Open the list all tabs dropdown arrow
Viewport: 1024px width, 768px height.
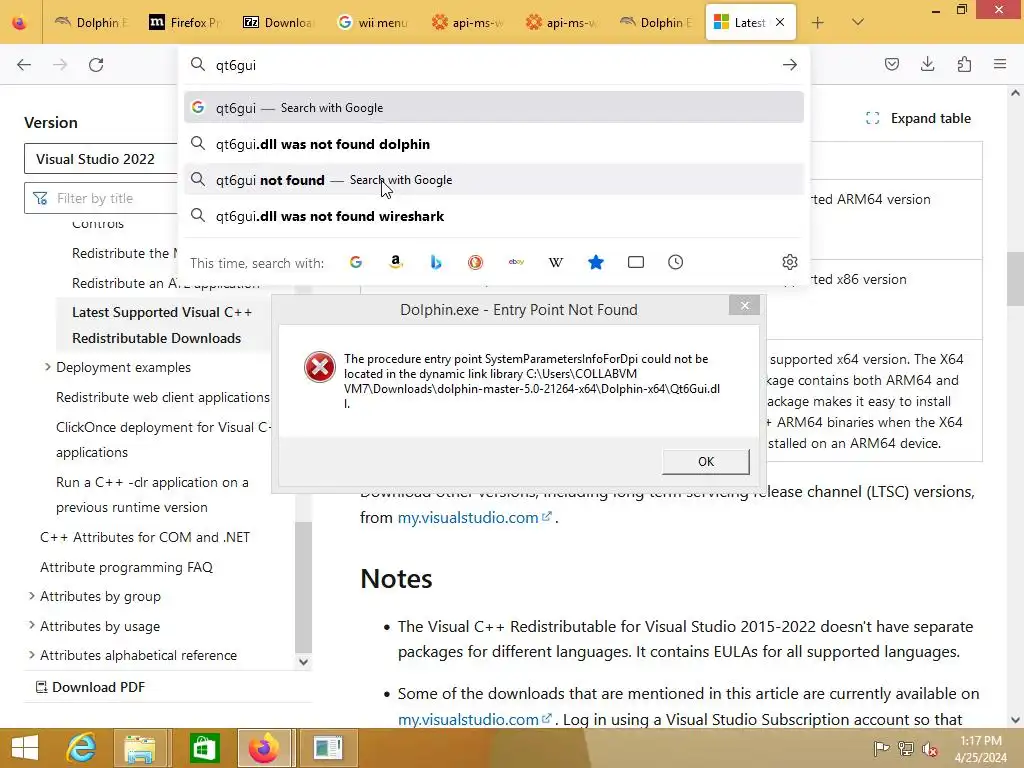[x=858, y=22]
